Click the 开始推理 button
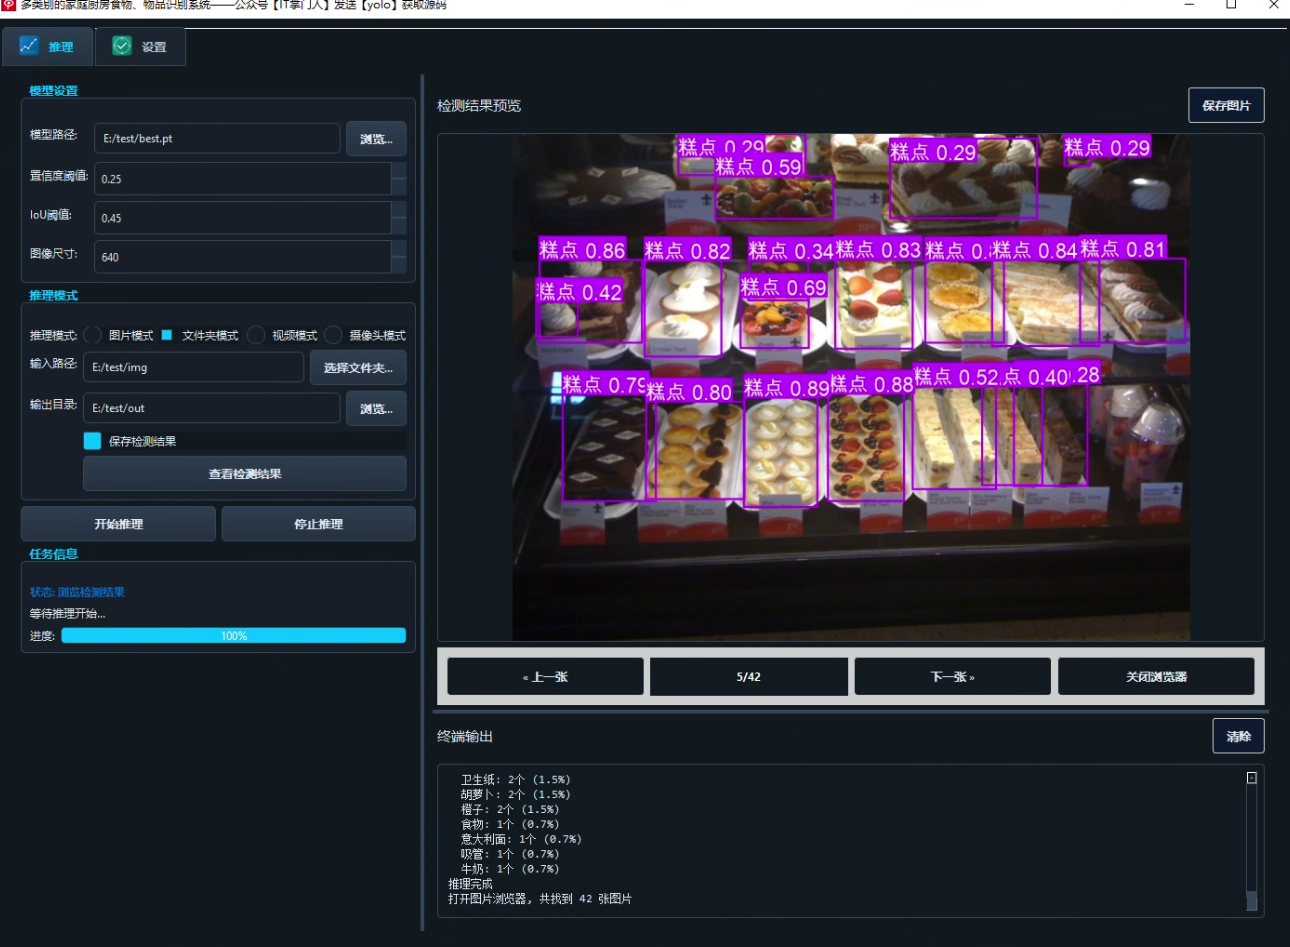This screenshot has width=1290, height=947. pos(118,524)
